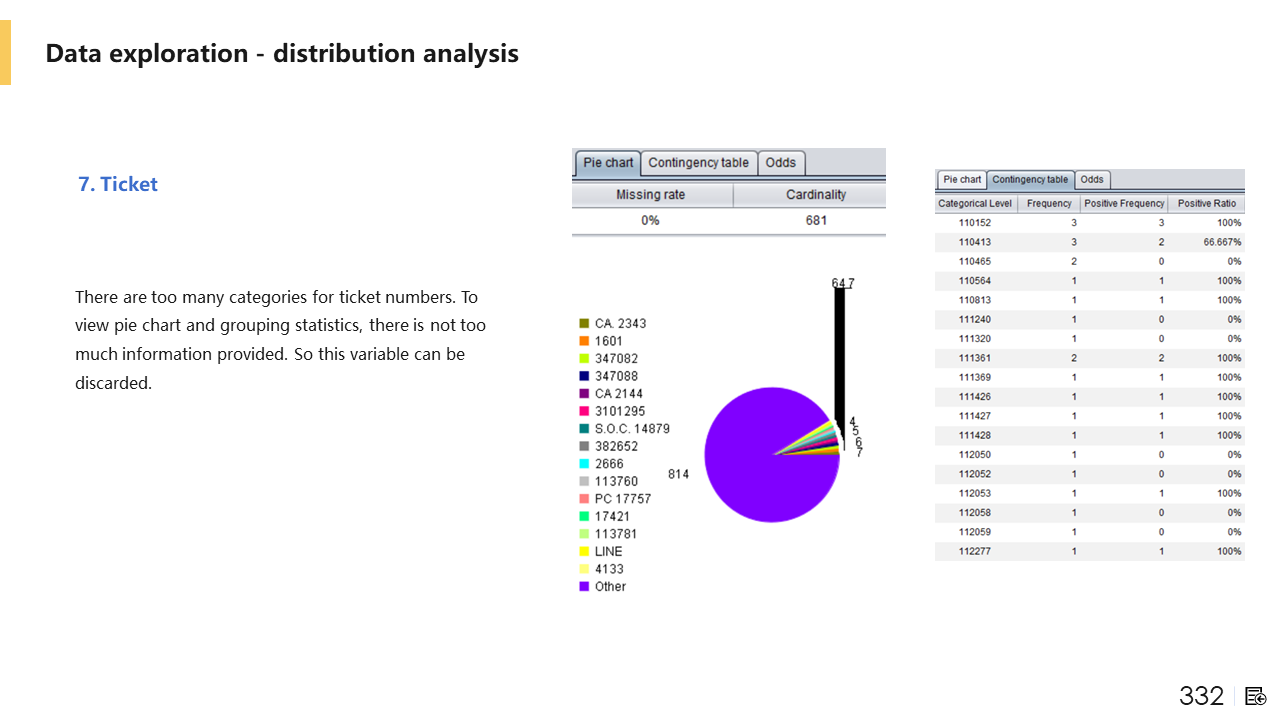The height and width of the screenshot is (720, 1280).
Task: Click the Cardinality header cell
Action: point(816,195)
